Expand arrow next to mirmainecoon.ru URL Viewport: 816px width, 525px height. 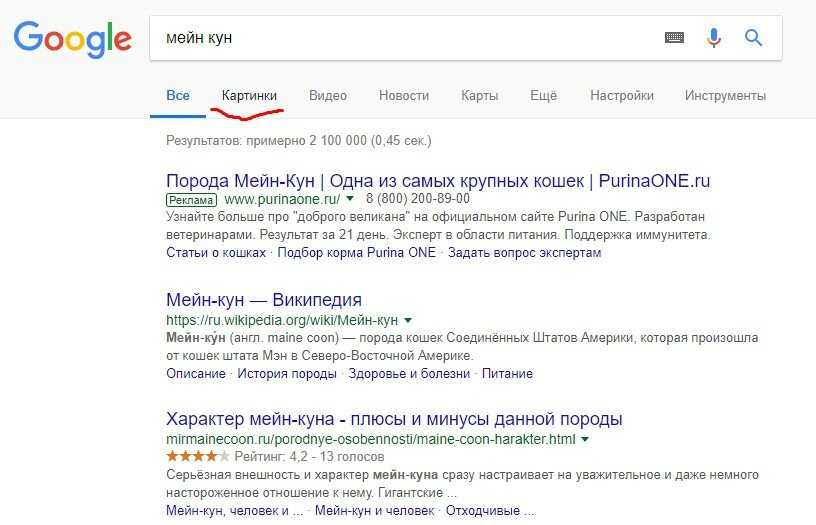point(585,439)
